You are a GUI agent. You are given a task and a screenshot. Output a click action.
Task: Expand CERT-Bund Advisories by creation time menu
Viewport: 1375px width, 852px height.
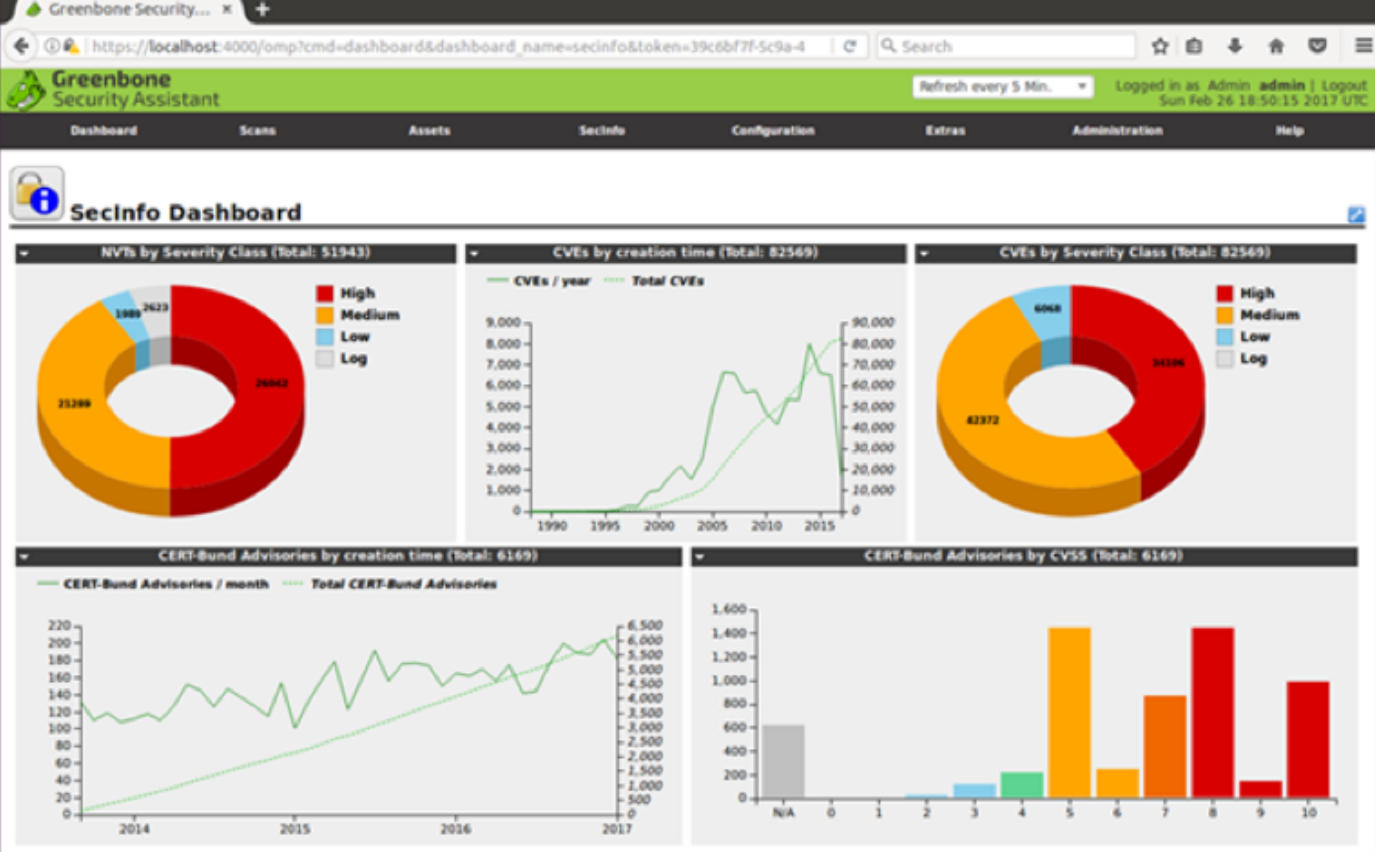point(24,557)
